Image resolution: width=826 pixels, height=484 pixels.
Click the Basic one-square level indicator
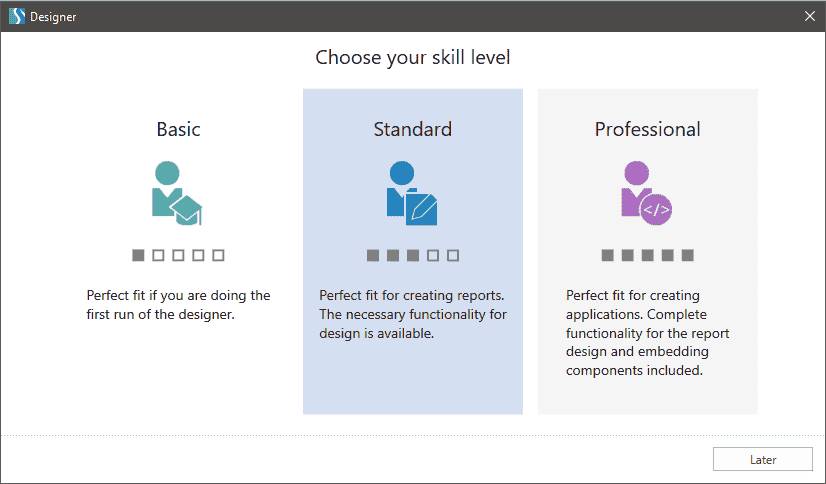tap(178, 255)
